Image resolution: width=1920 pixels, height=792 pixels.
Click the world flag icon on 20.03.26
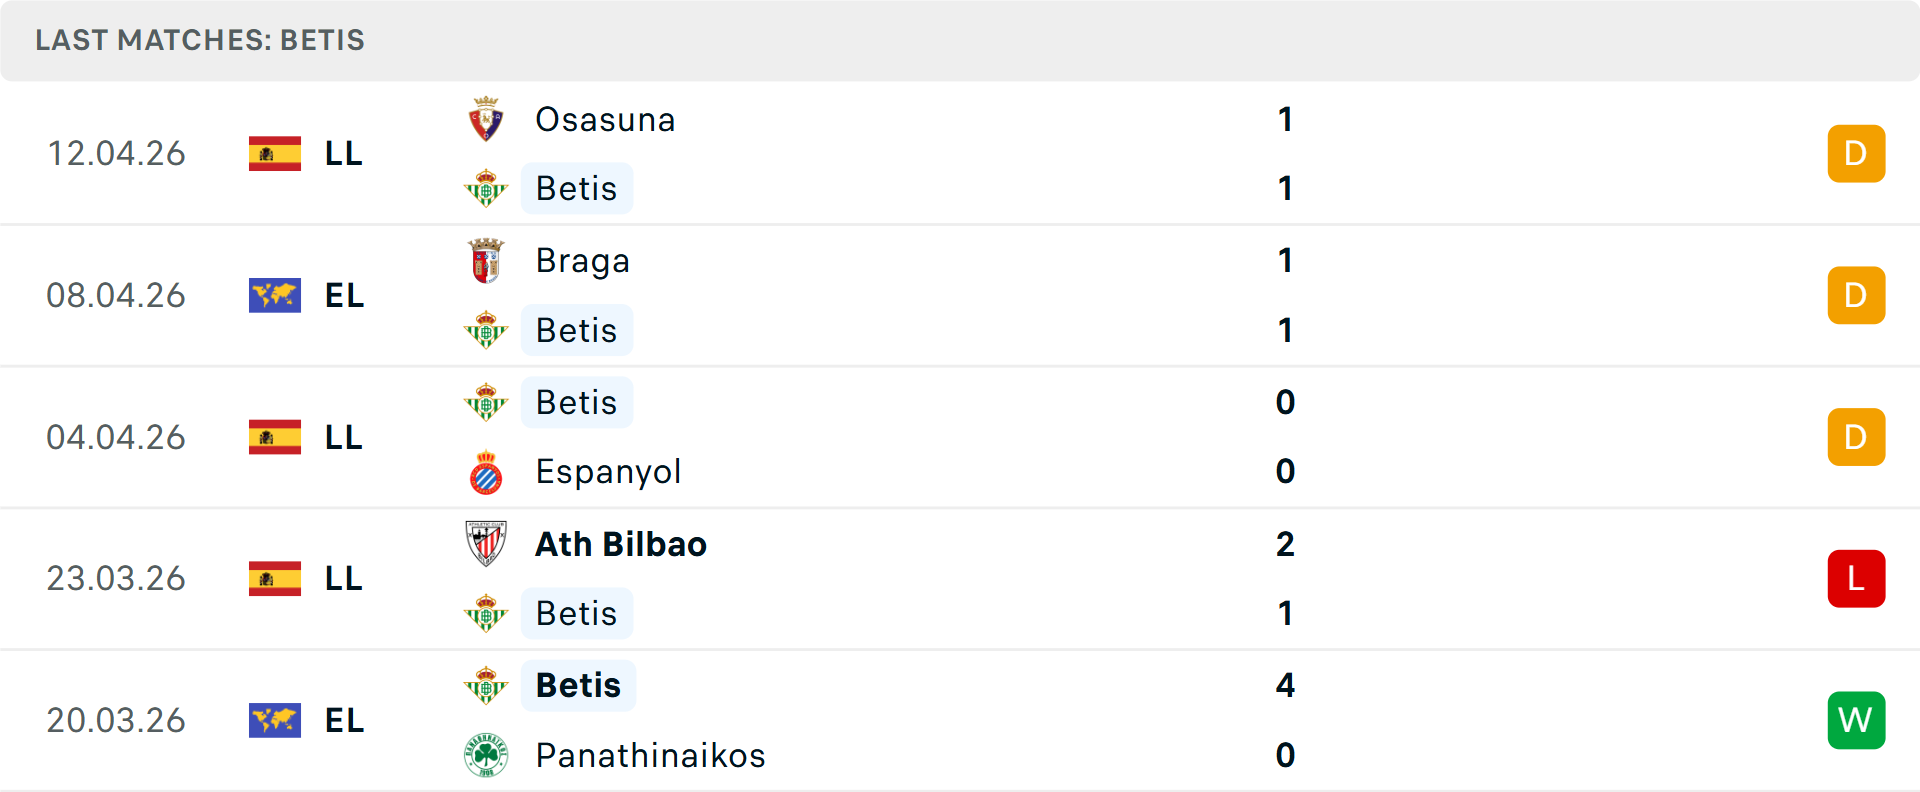click(x=275, y=721)
